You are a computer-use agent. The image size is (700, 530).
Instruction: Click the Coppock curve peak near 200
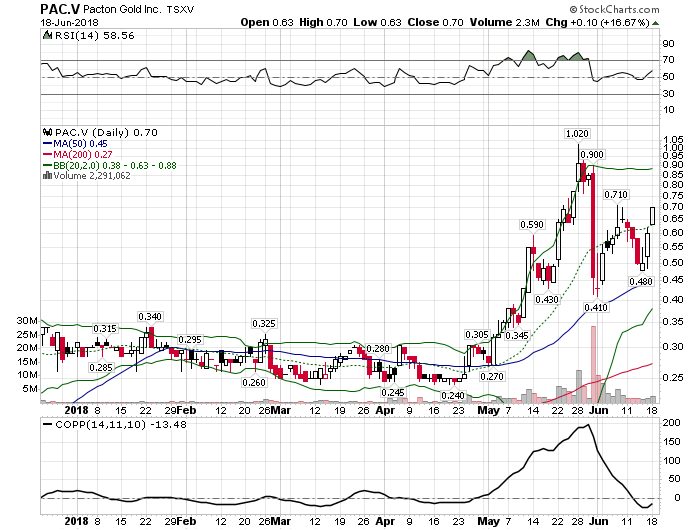pyautogui.click(x=588, y=425)
